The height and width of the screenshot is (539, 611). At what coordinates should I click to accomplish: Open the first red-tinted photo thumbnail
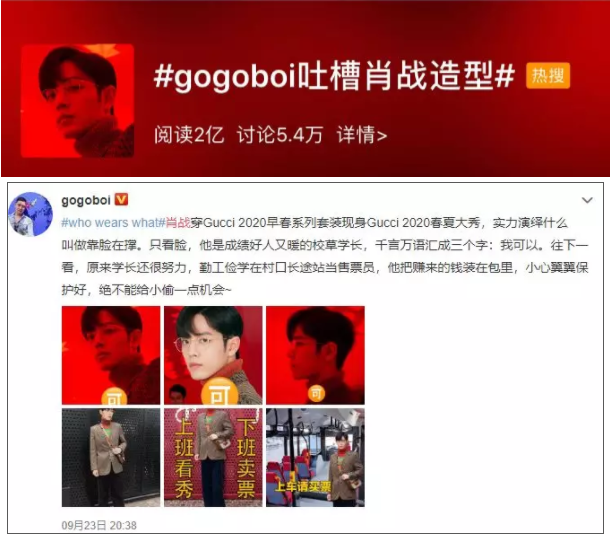(111, 355)
